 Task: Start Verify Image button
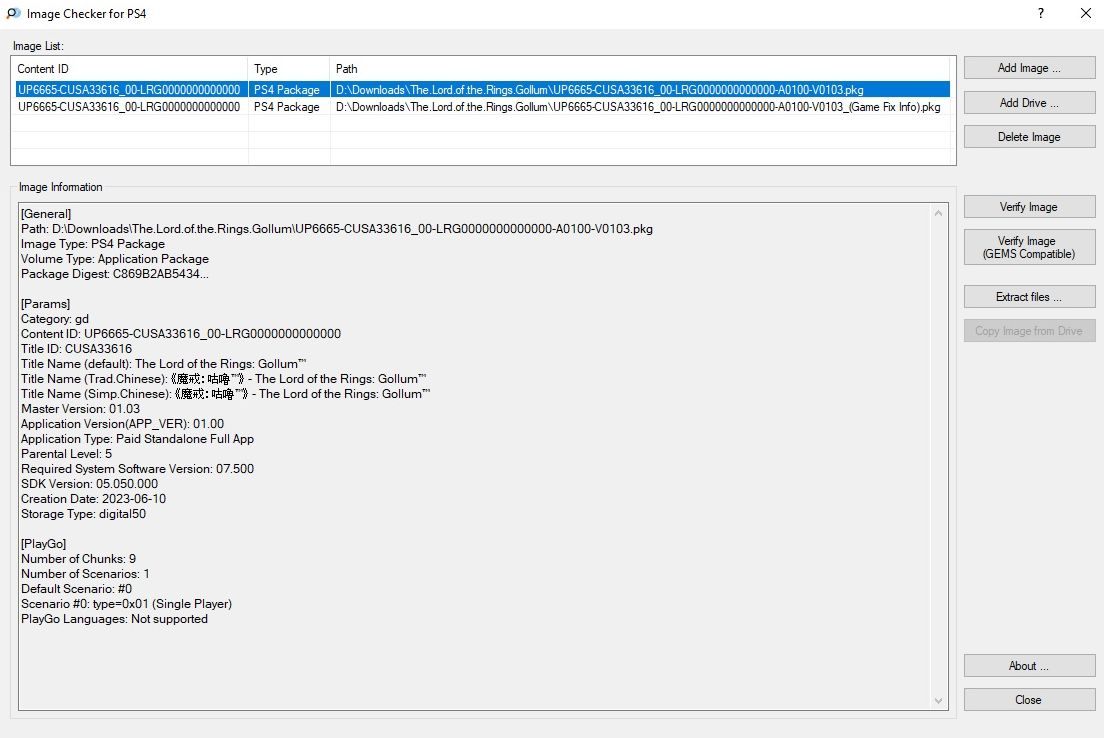click(1029, 207)
